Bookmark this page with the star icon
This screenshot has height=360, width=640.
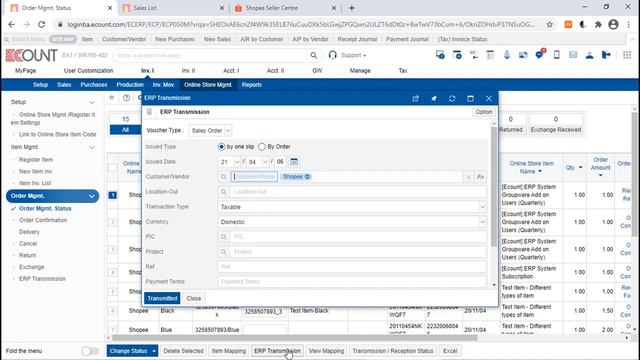[550, 24]
